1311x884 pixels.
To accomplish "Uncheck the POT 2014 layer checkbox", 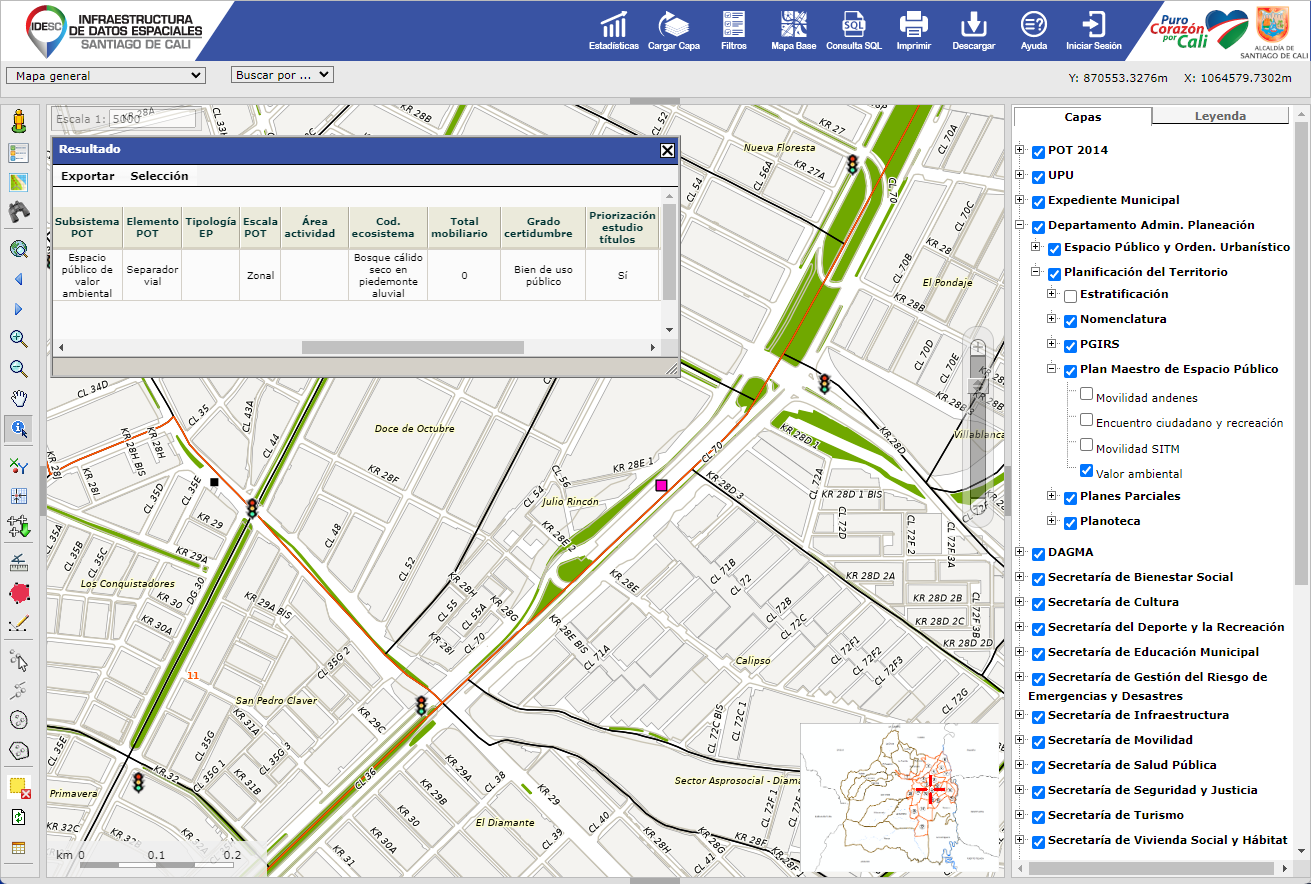I will click(1038, 152).
